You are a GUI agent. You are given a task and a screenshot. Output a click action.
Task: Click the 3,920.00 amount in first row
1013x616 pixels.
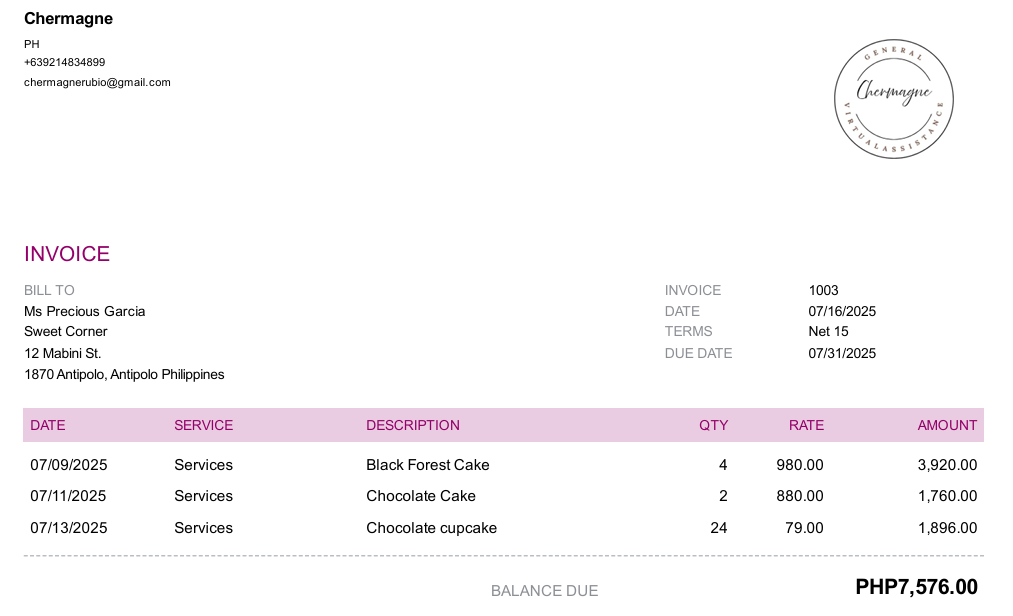[x=947, y=465]
